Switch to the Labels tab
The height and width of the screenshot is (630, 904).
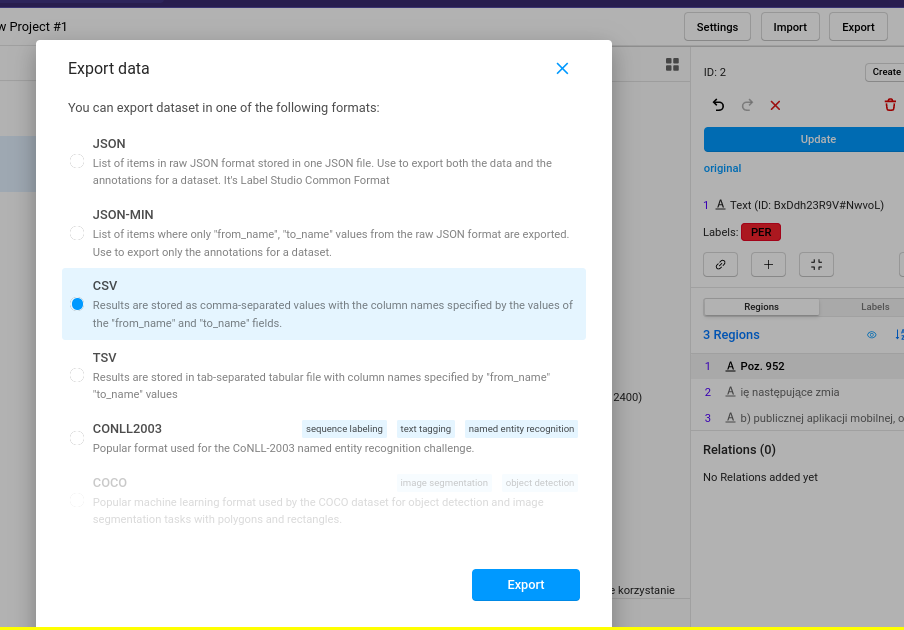point(875,307)
